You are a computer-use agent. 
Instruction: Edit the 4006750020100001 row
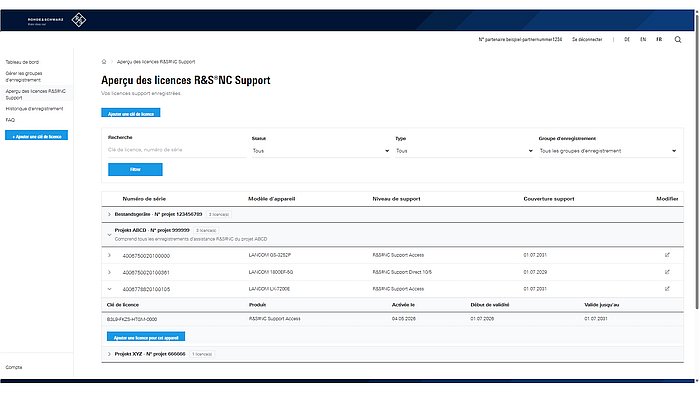667,272
